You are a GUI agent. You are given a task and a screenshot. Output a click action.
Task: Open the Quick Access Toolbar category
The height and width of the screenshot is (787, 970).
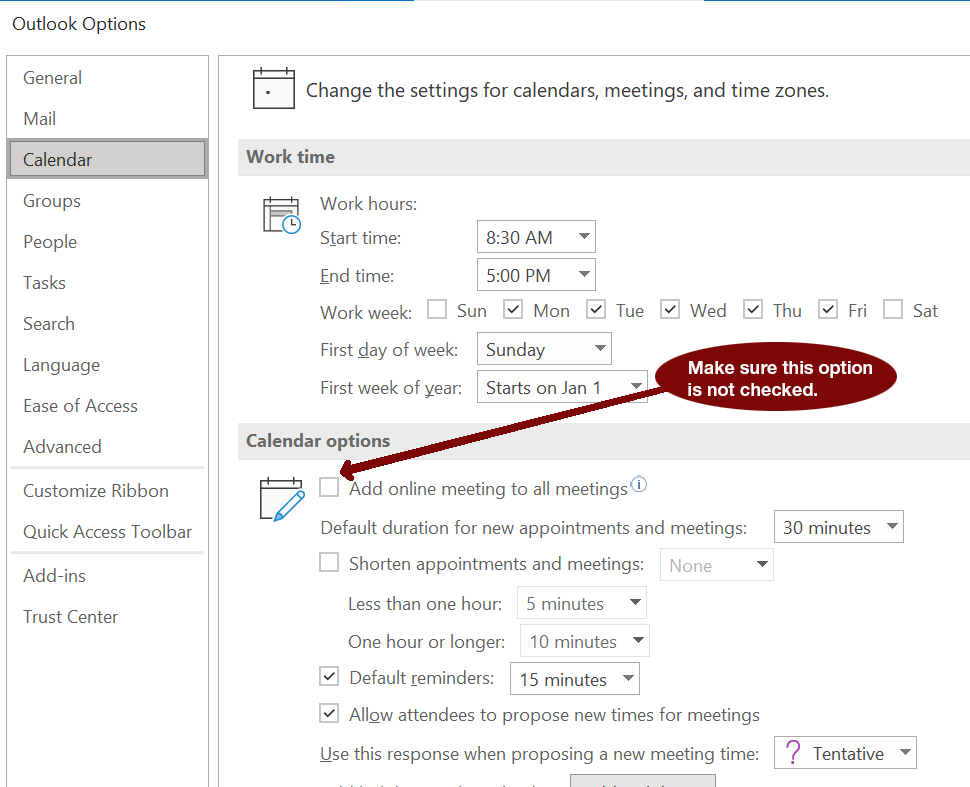(x=108, y=531)
